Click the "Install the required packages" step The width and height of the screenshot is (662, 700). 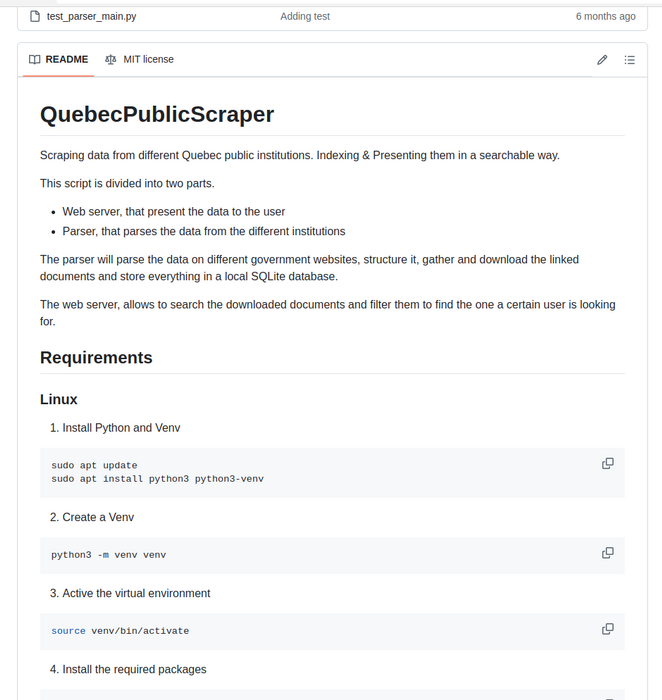pyautogui.click(x=134, y=669)
